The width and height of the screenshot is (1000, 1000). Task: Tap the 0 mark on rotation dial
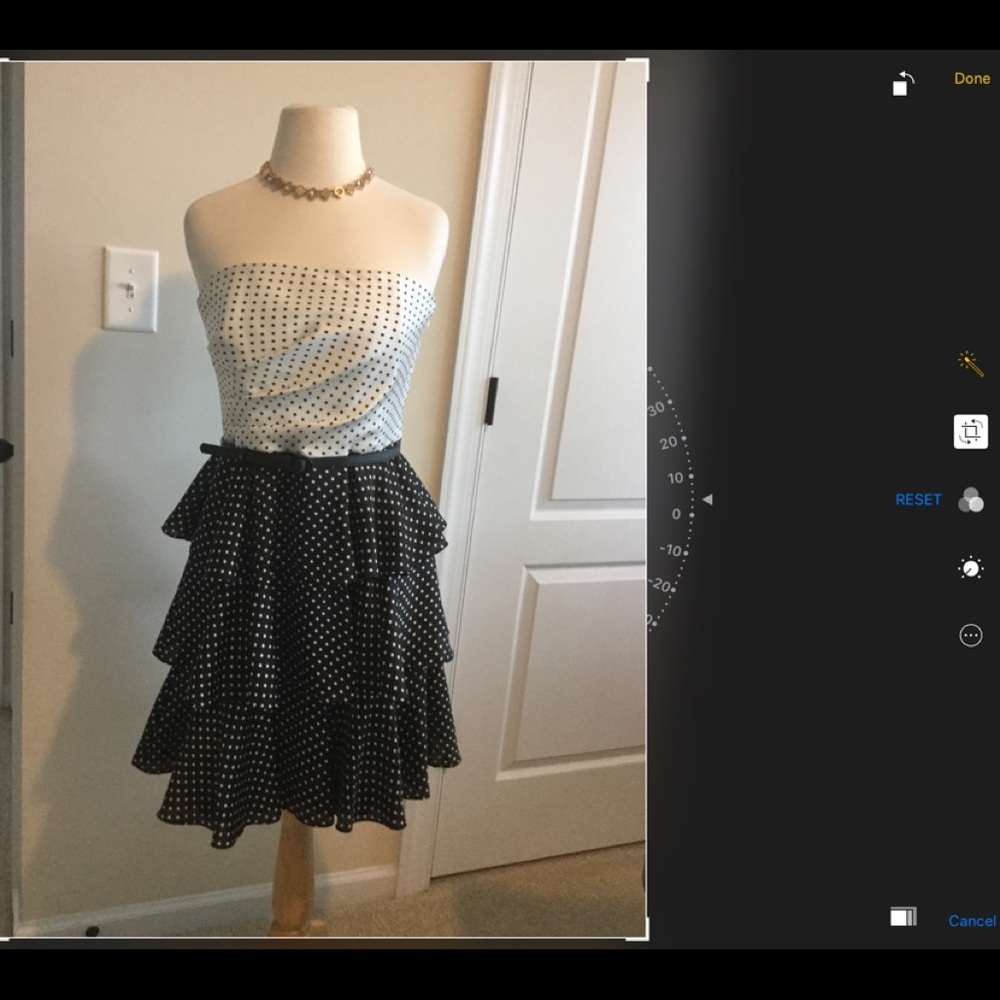(x=676, y=514)
